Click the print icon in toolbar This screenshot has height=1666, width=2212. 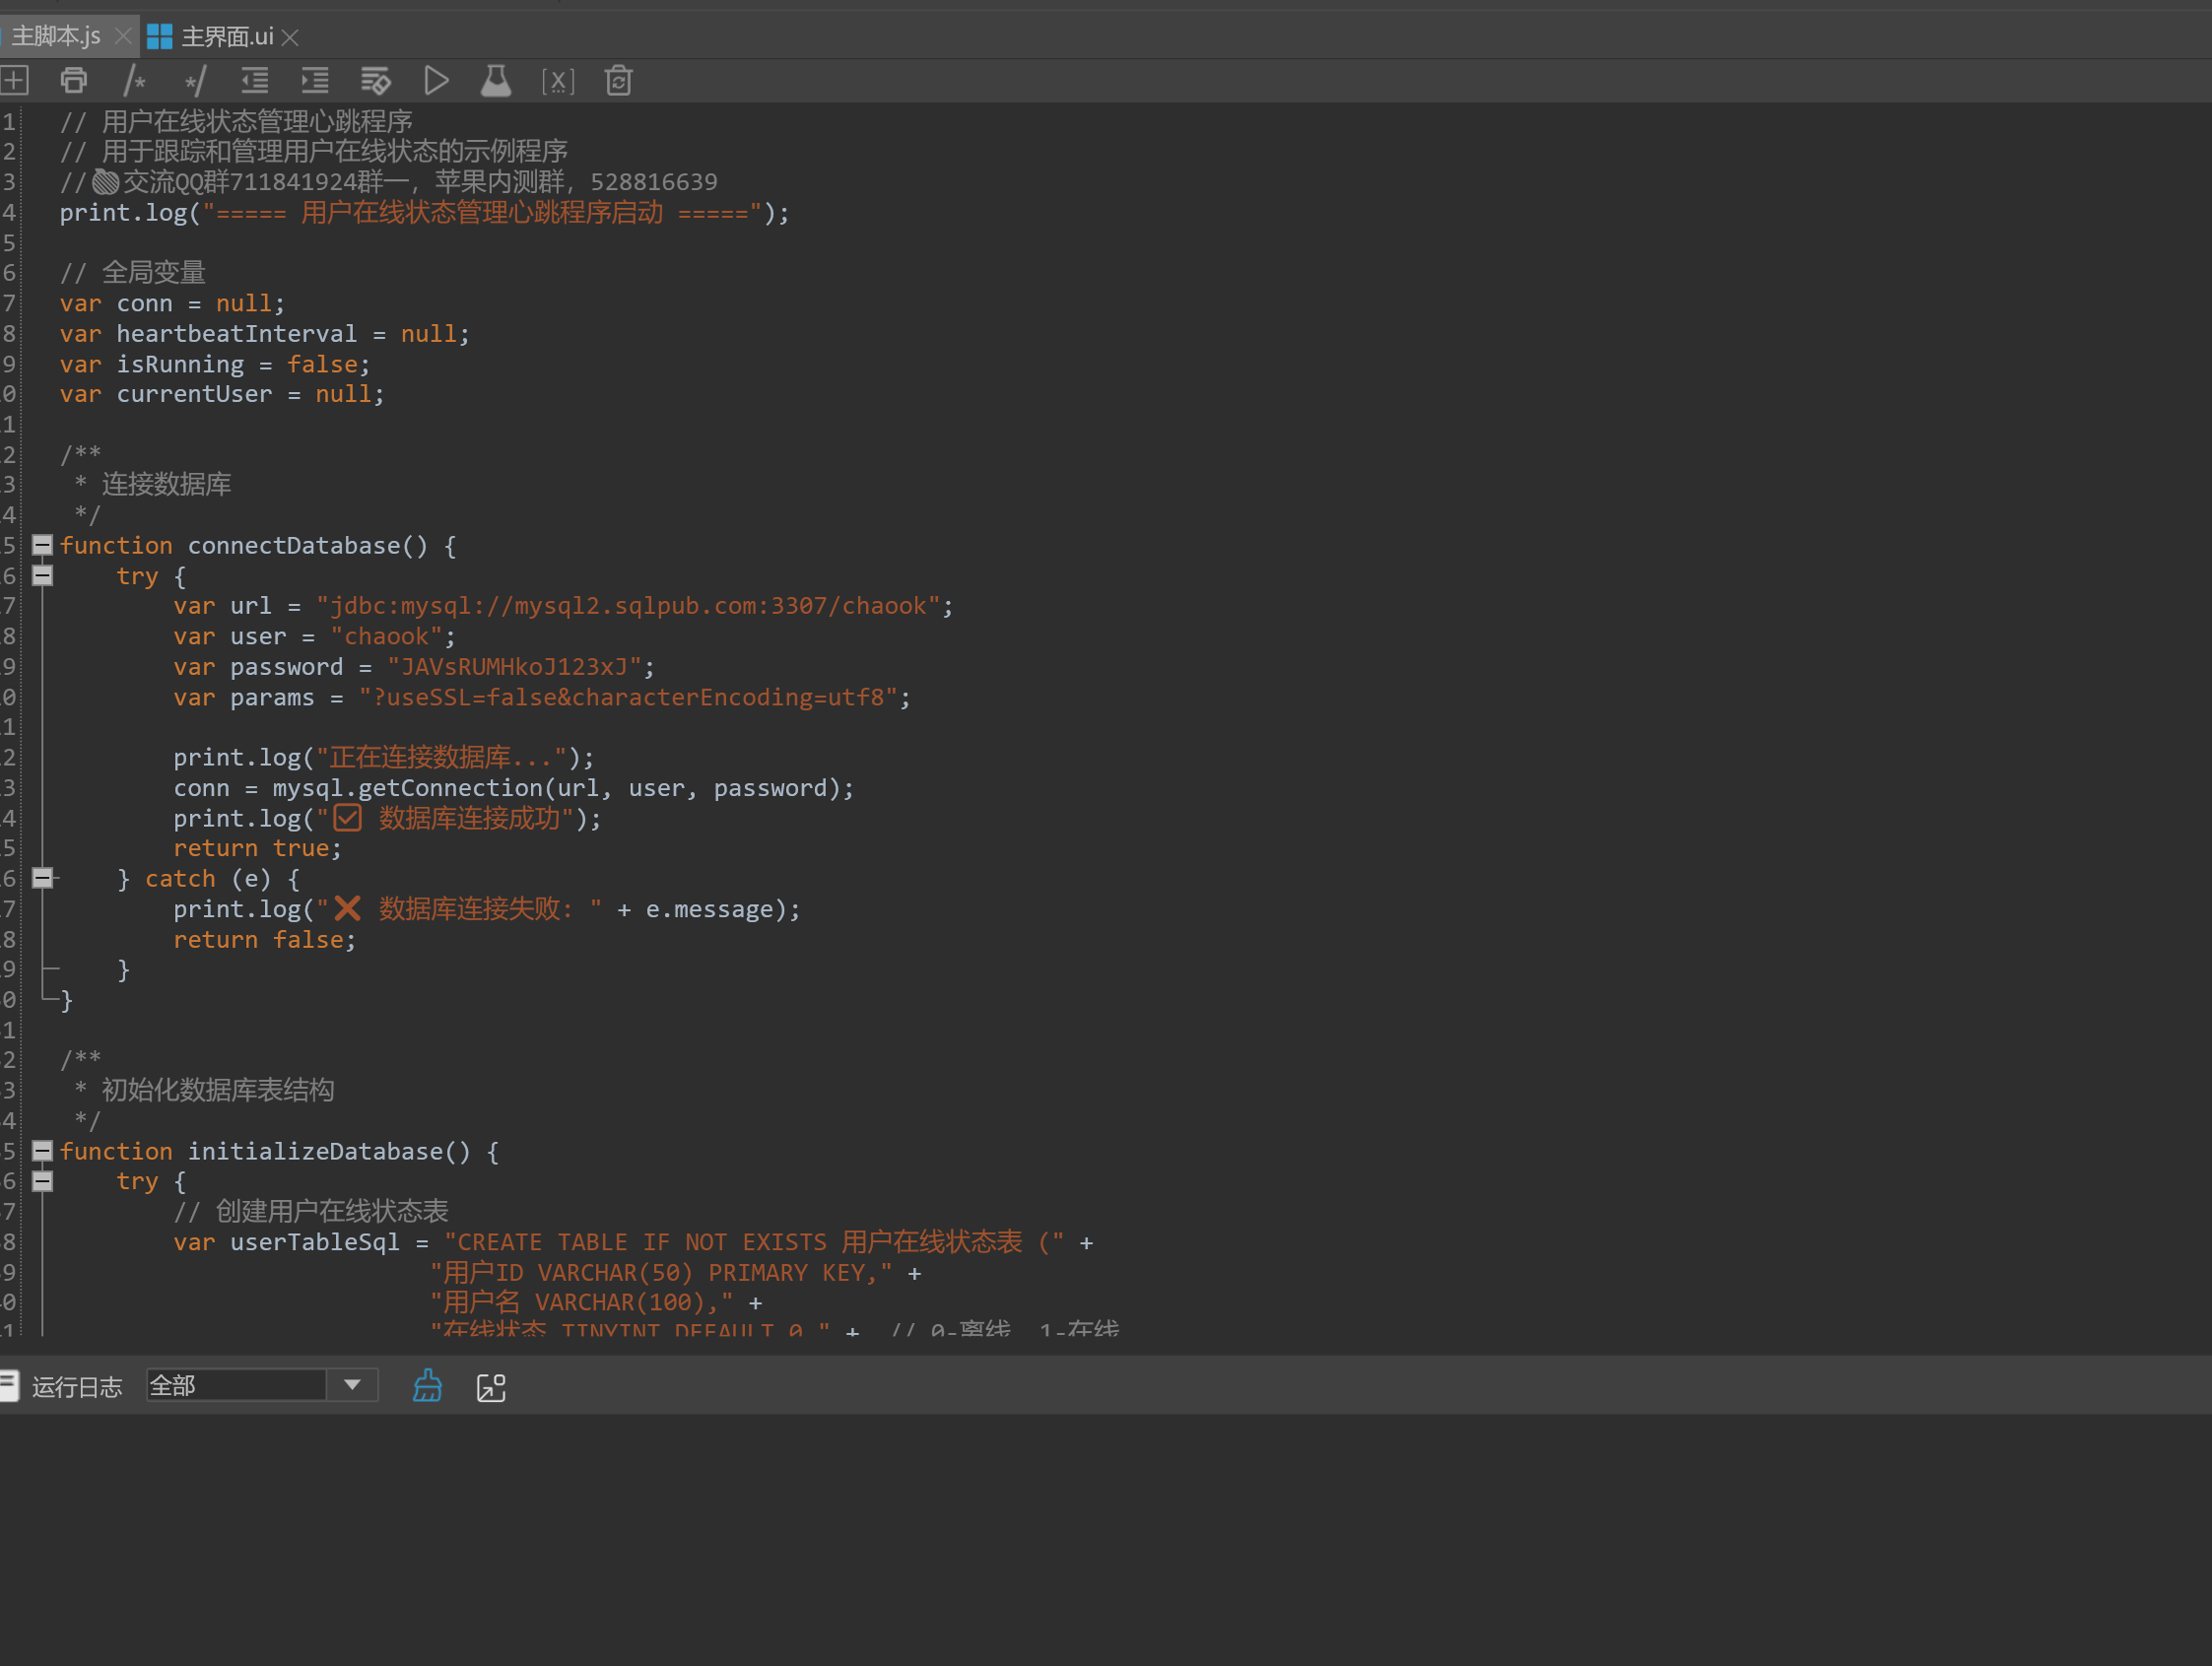pyautogui.click(x=74, y=80)
